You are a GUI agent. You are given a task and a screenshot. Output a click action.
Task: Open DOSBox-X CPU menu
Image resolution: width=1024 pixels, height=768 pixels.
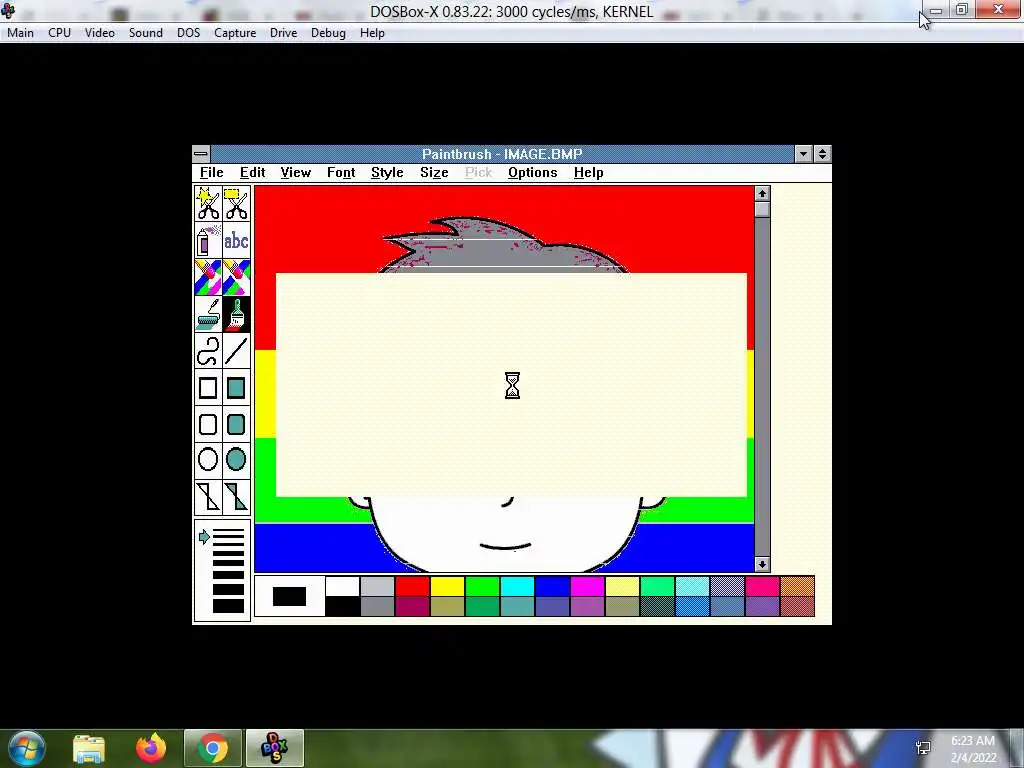coord(59,33)
